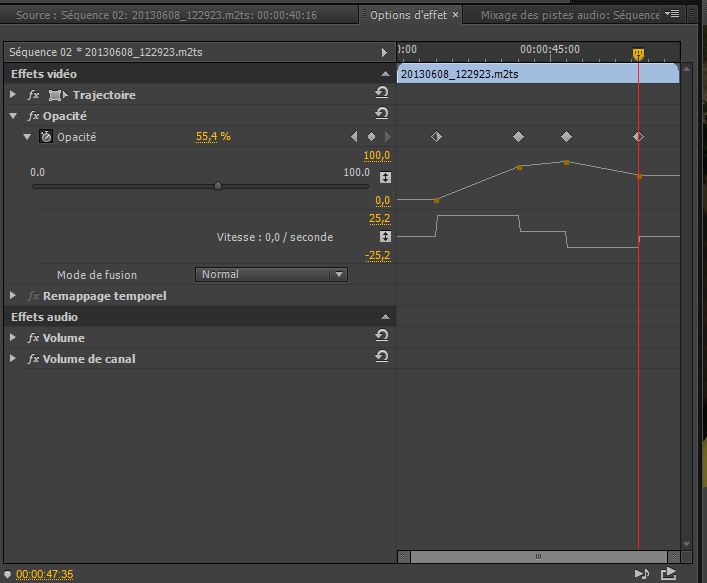Toggle value graph range lock
This screenshot has height=583, width=707.
385,177
